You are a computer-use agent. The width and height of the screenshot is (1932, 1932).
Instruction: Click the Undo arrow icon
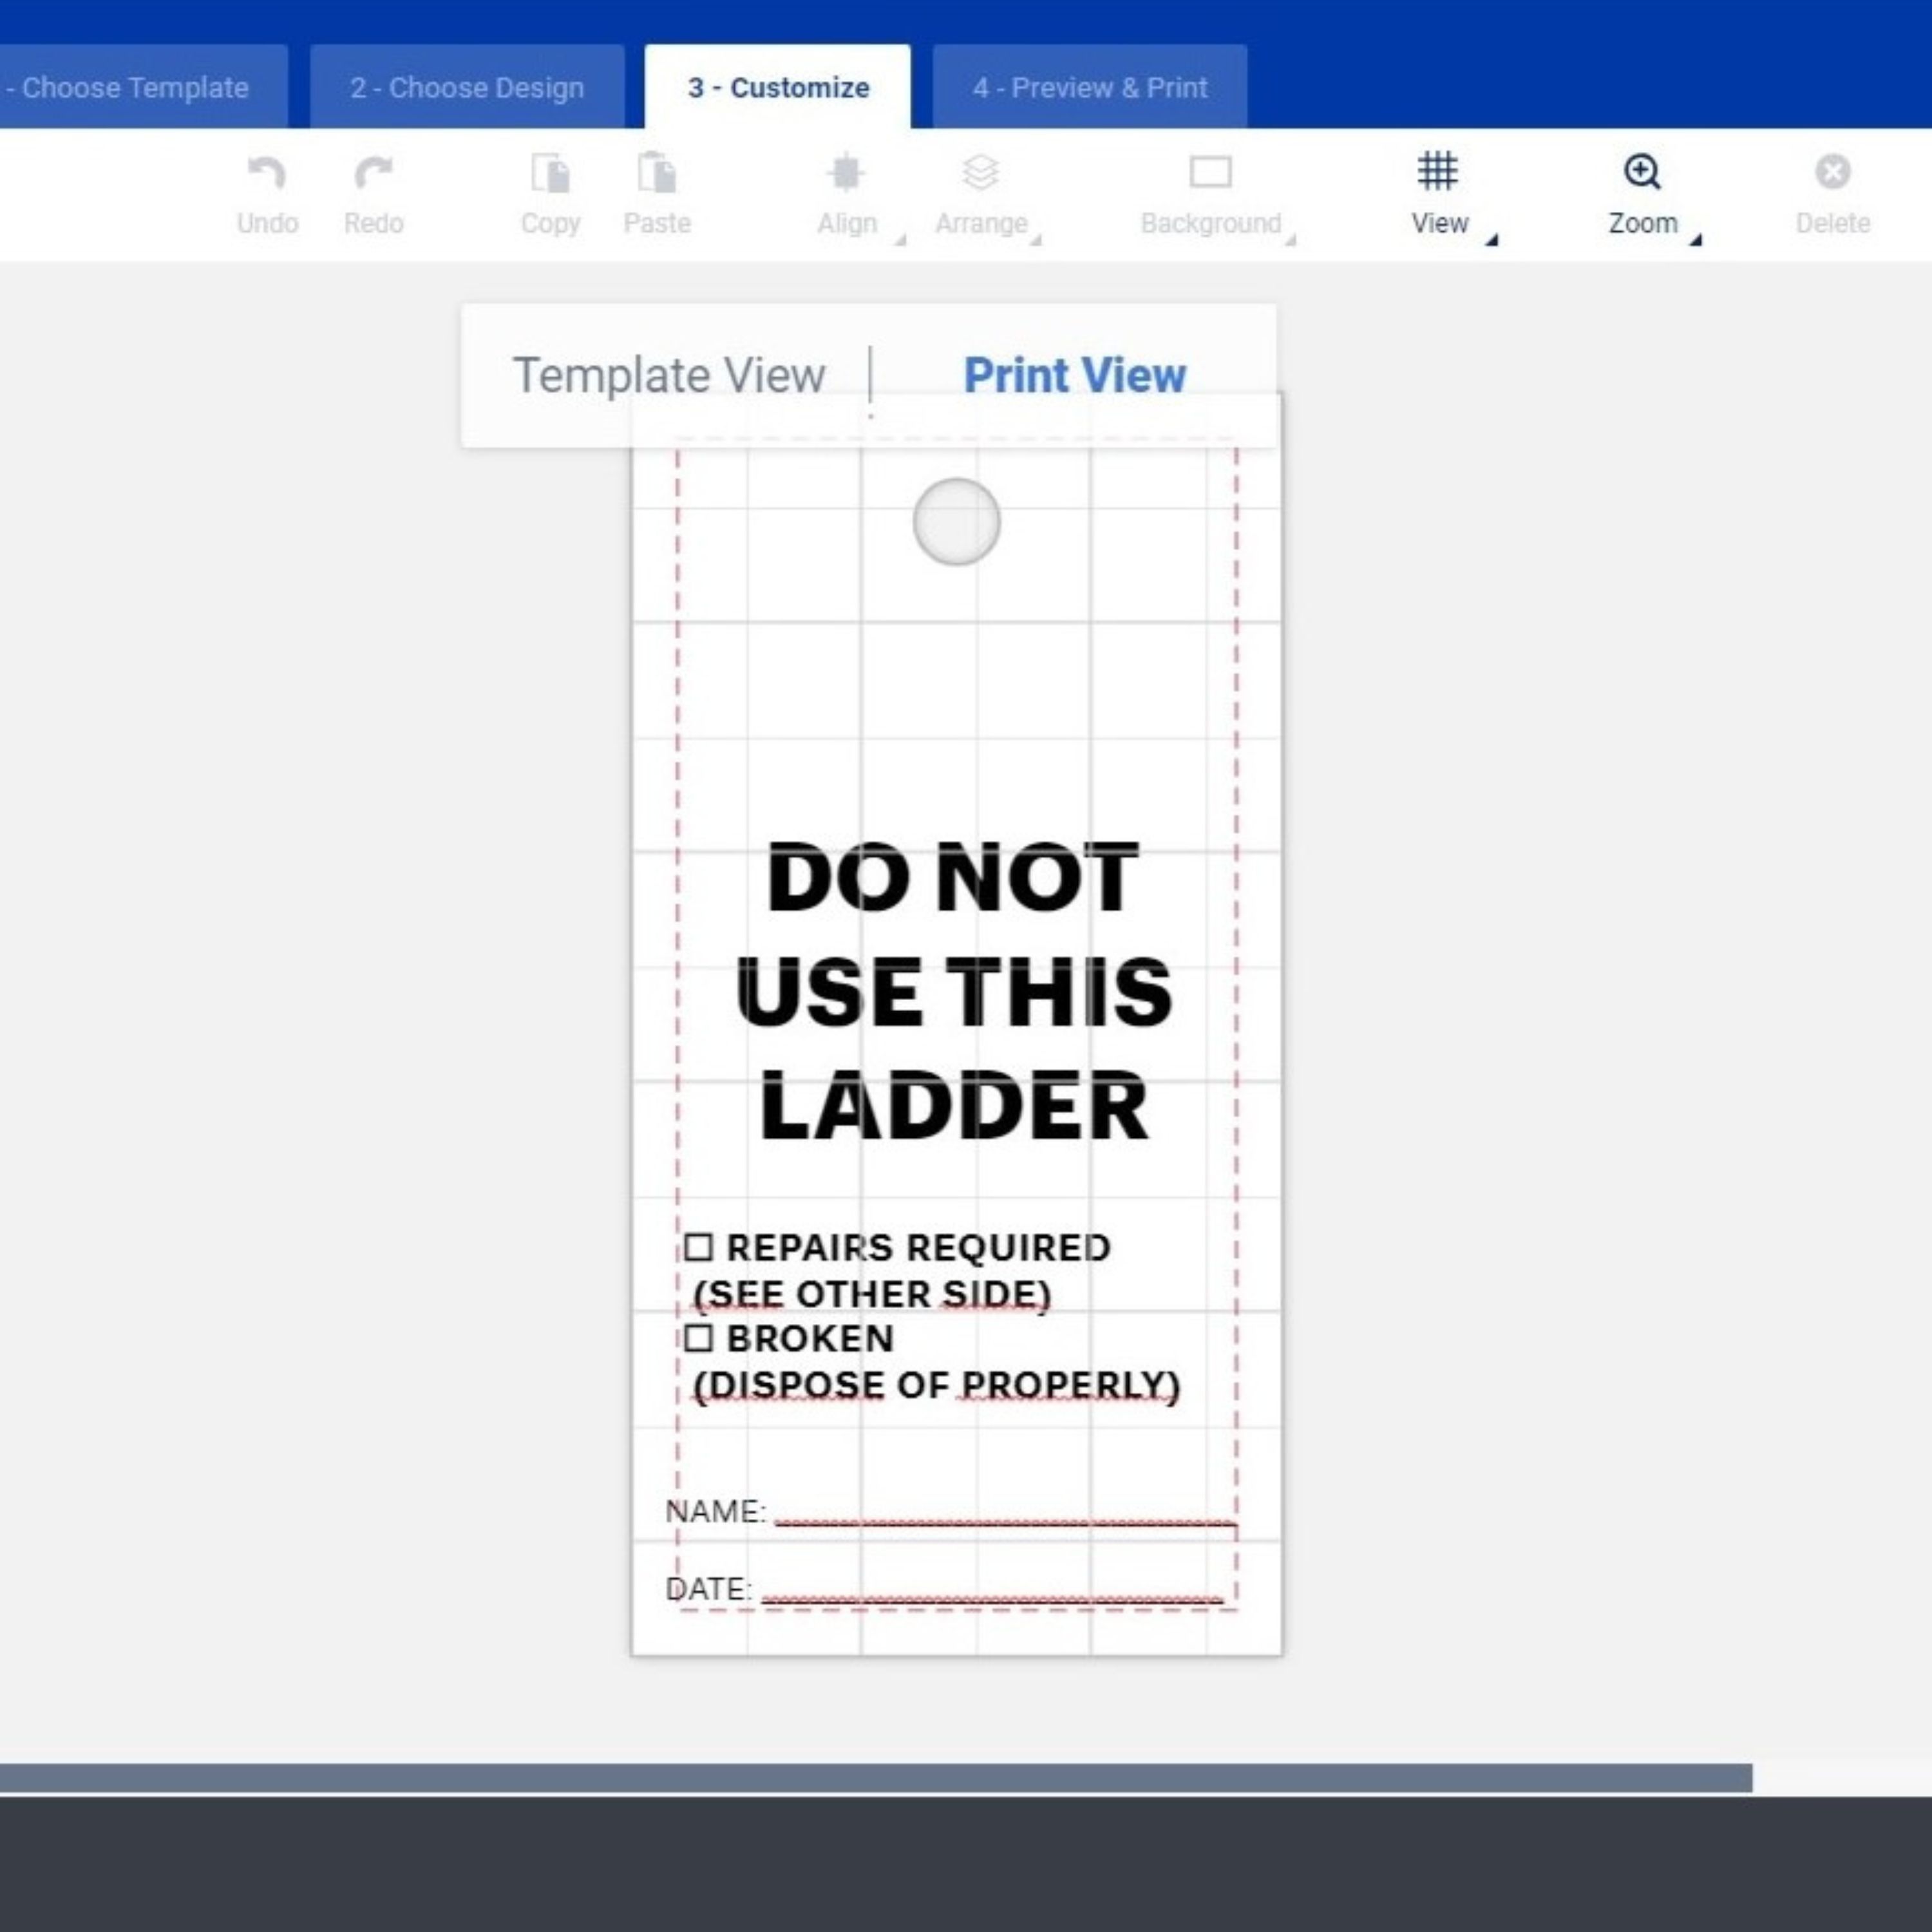click(x=266, y=173)
